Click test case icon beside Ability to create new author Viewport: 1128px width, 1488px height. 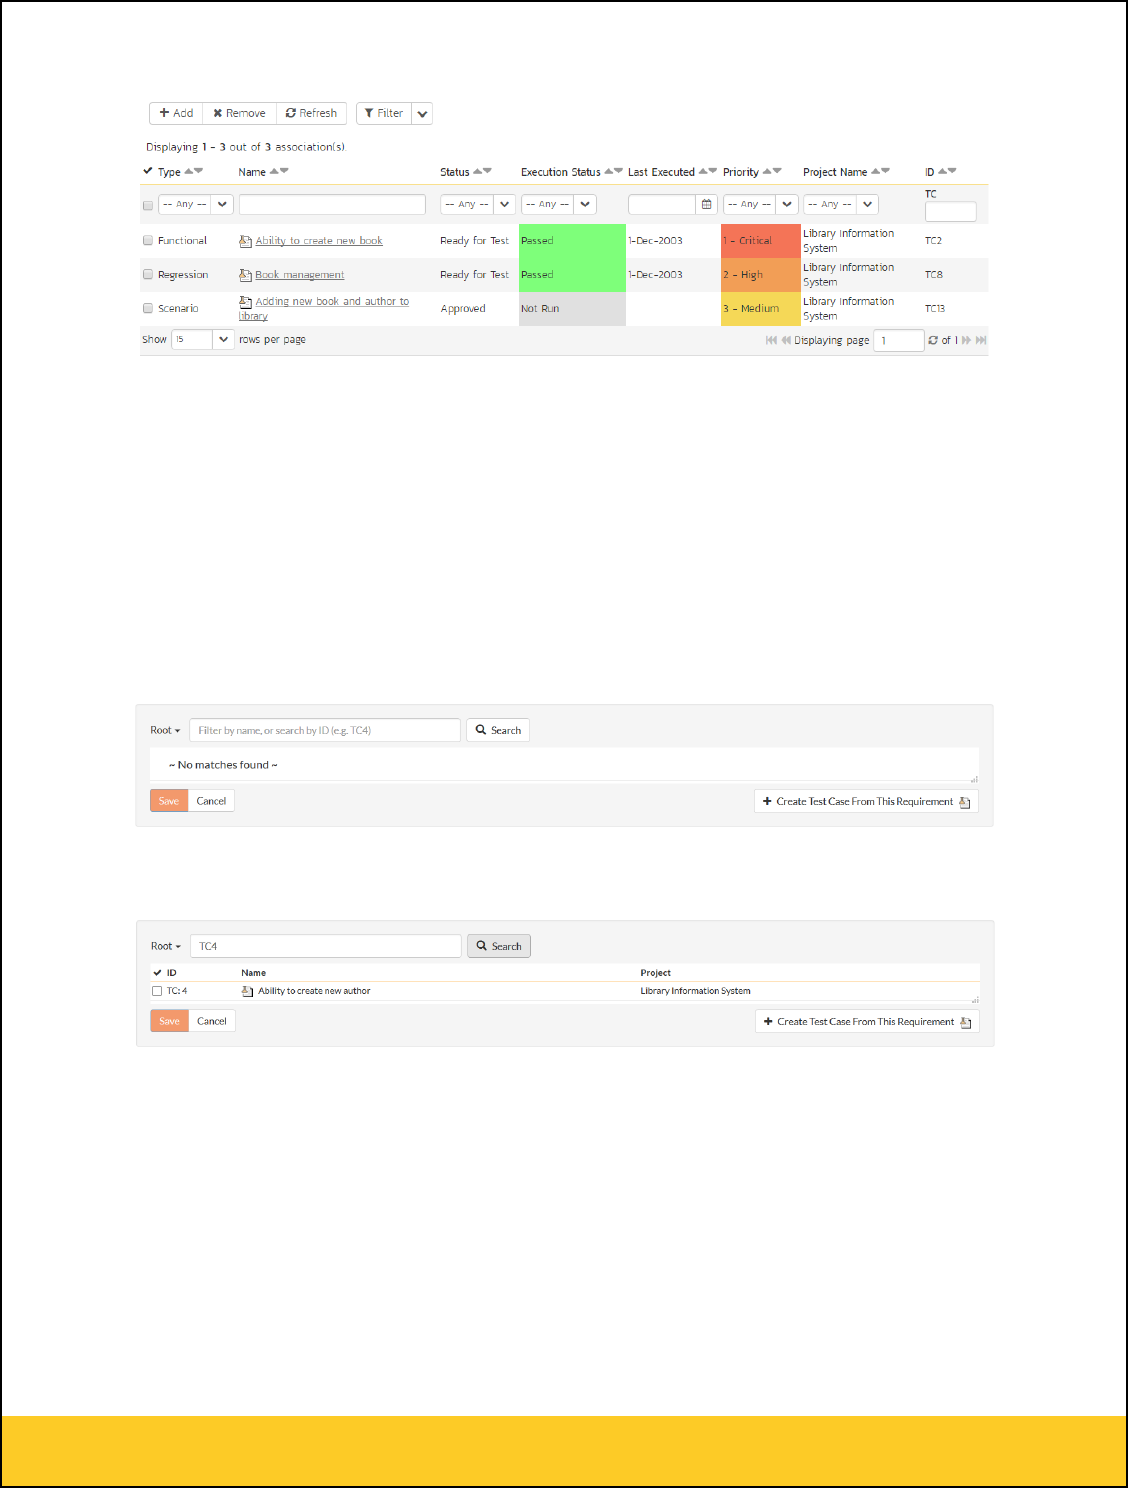(x=247, y=991)
